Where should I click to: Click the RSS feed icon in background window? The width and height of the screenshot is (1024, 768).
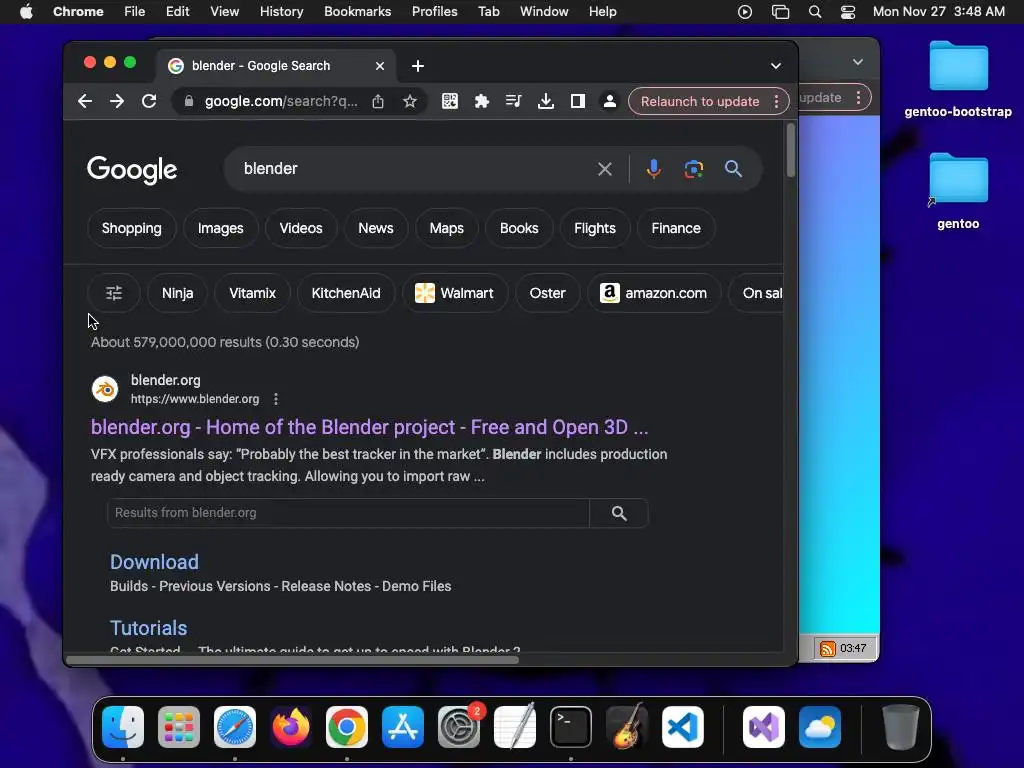pyautogui.click(x=827, y=648)
